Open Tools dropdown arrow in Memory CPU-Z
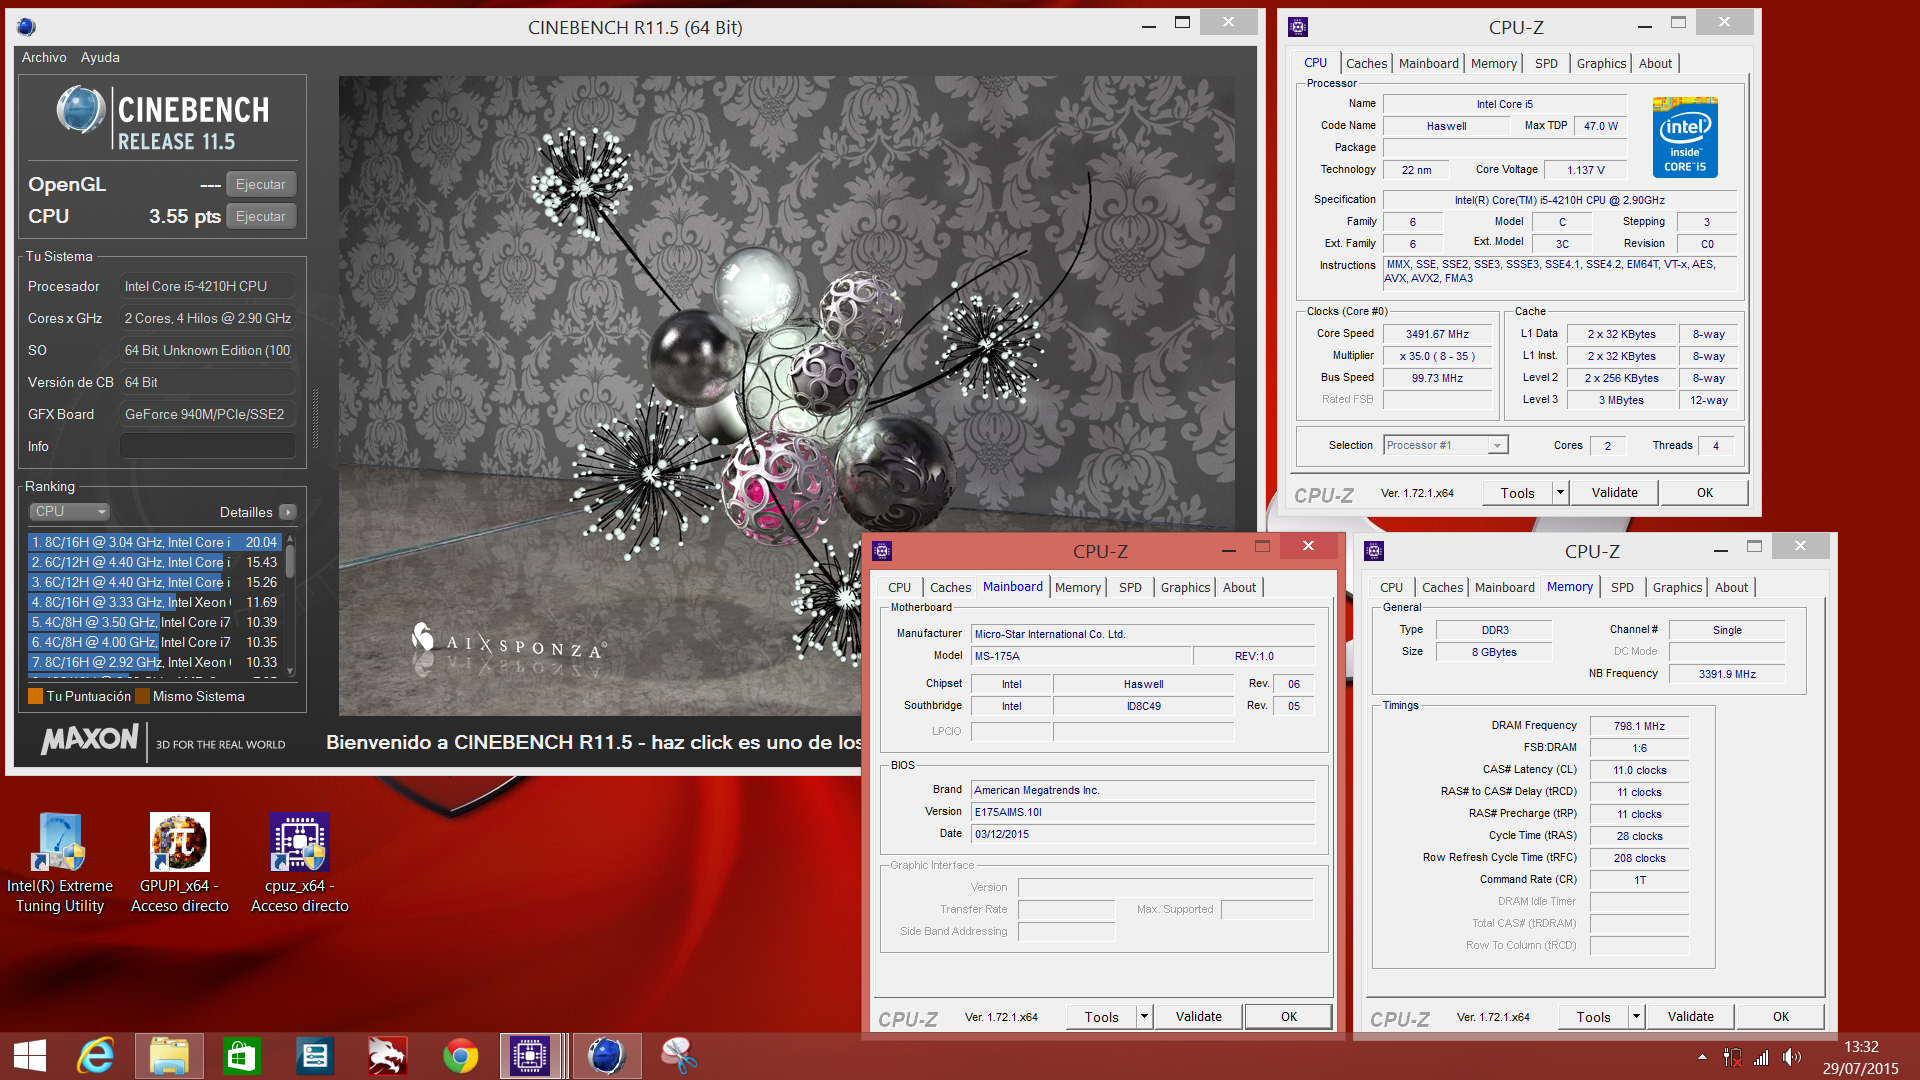The height and width of the screenshot is (1080, 1920). (x=1636, y=1016)
